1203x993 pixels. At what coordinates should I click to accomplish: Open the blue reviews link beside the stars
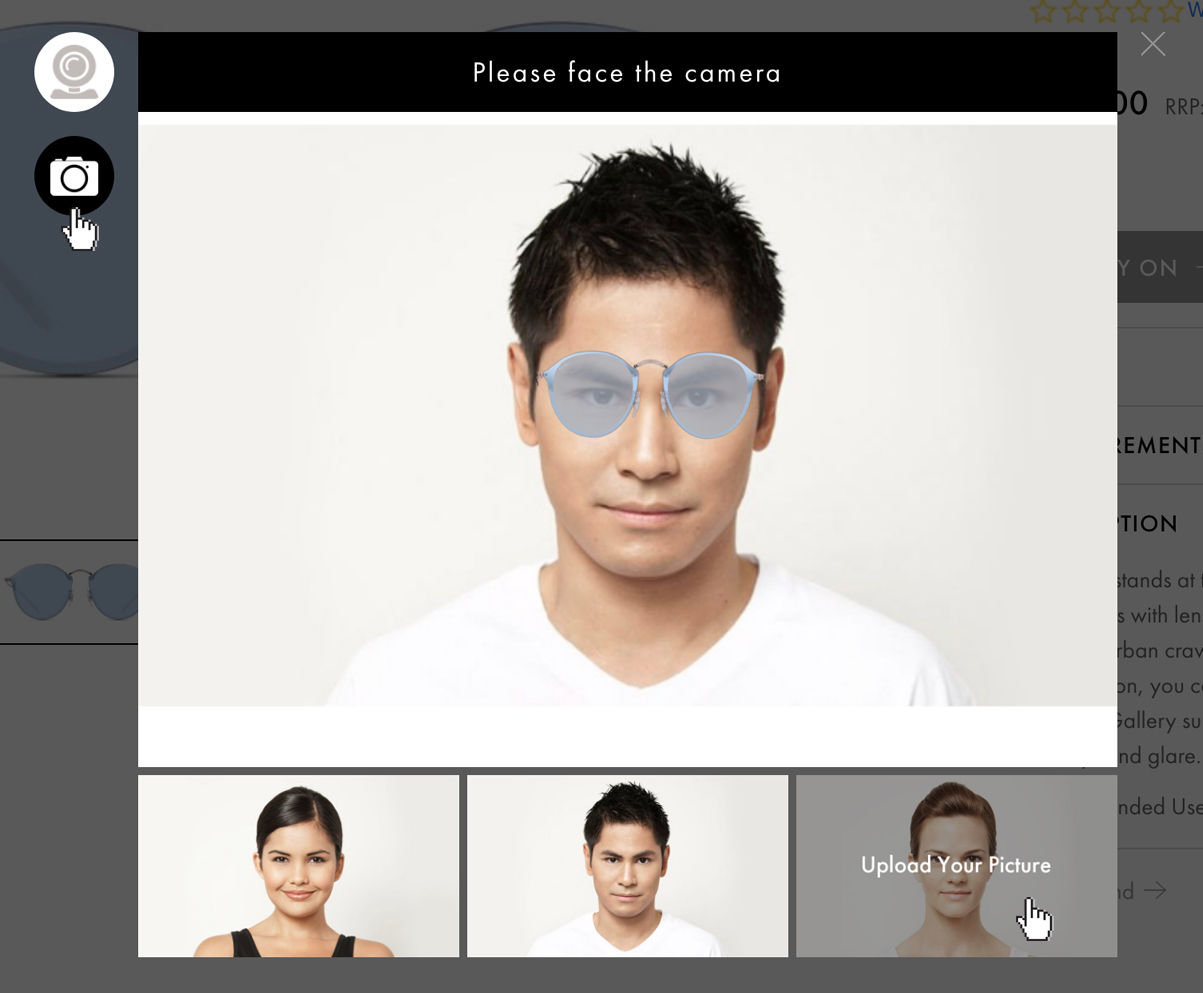click(1194, 11)
